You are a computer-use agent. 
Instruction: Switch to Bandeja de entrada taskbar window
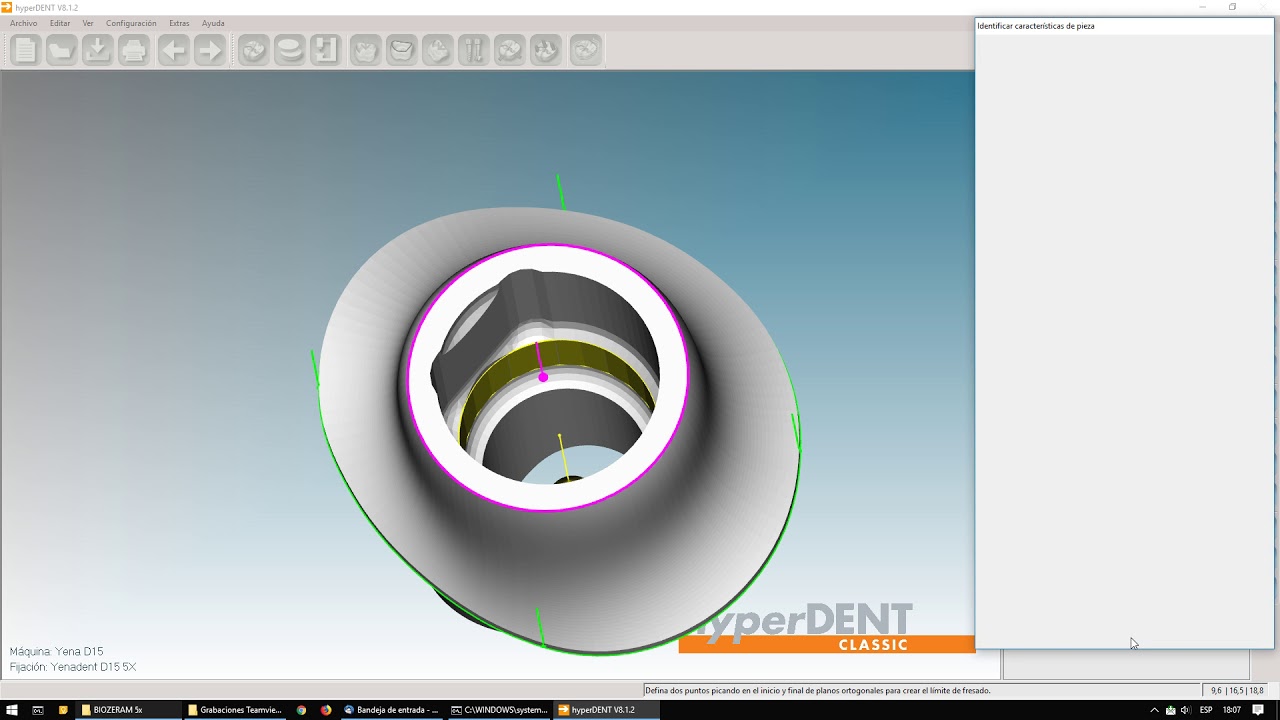pos(391,710)
